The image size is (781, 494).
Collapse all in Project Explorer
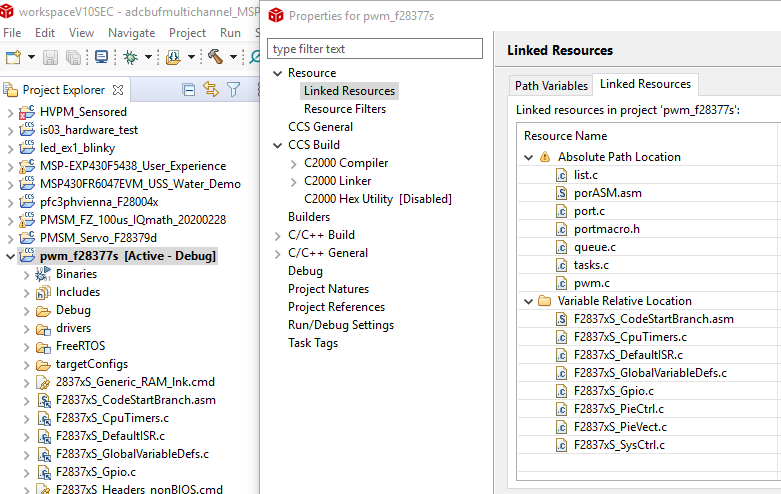coord(188,90)
